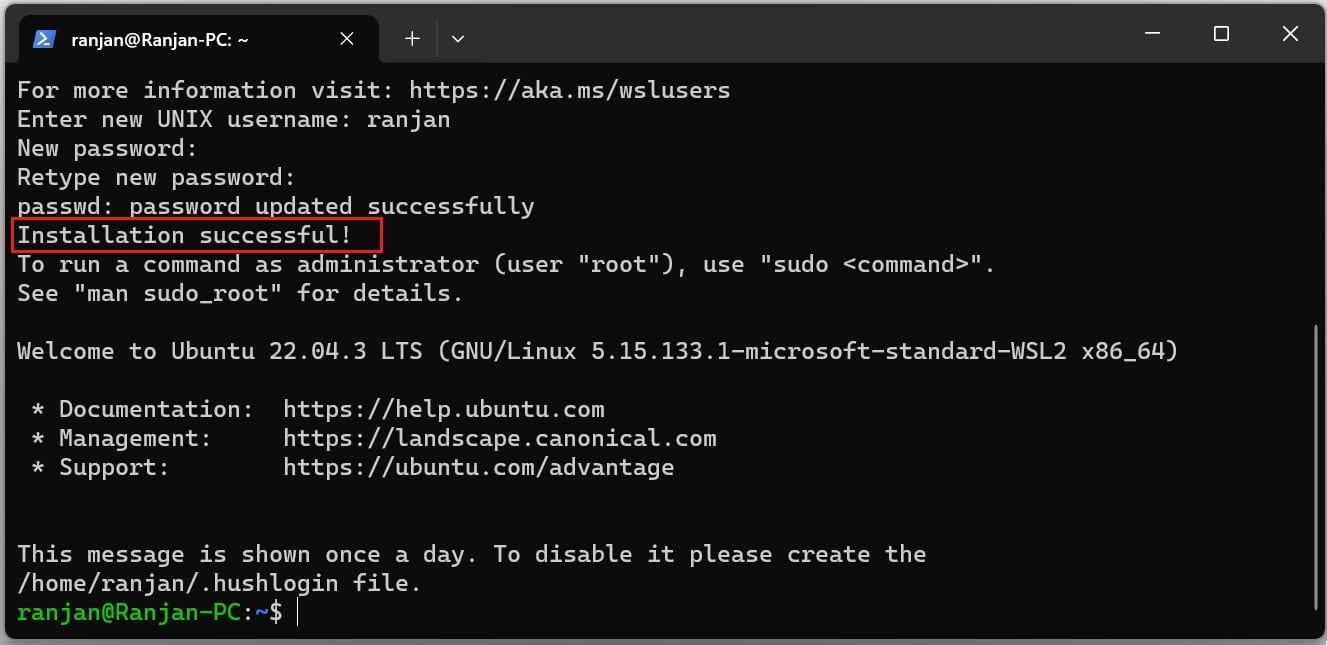Open the new tab profile dropdown
Image resolution: width=1327 pixels, height=645 pixels.
(x=458, y=38)
